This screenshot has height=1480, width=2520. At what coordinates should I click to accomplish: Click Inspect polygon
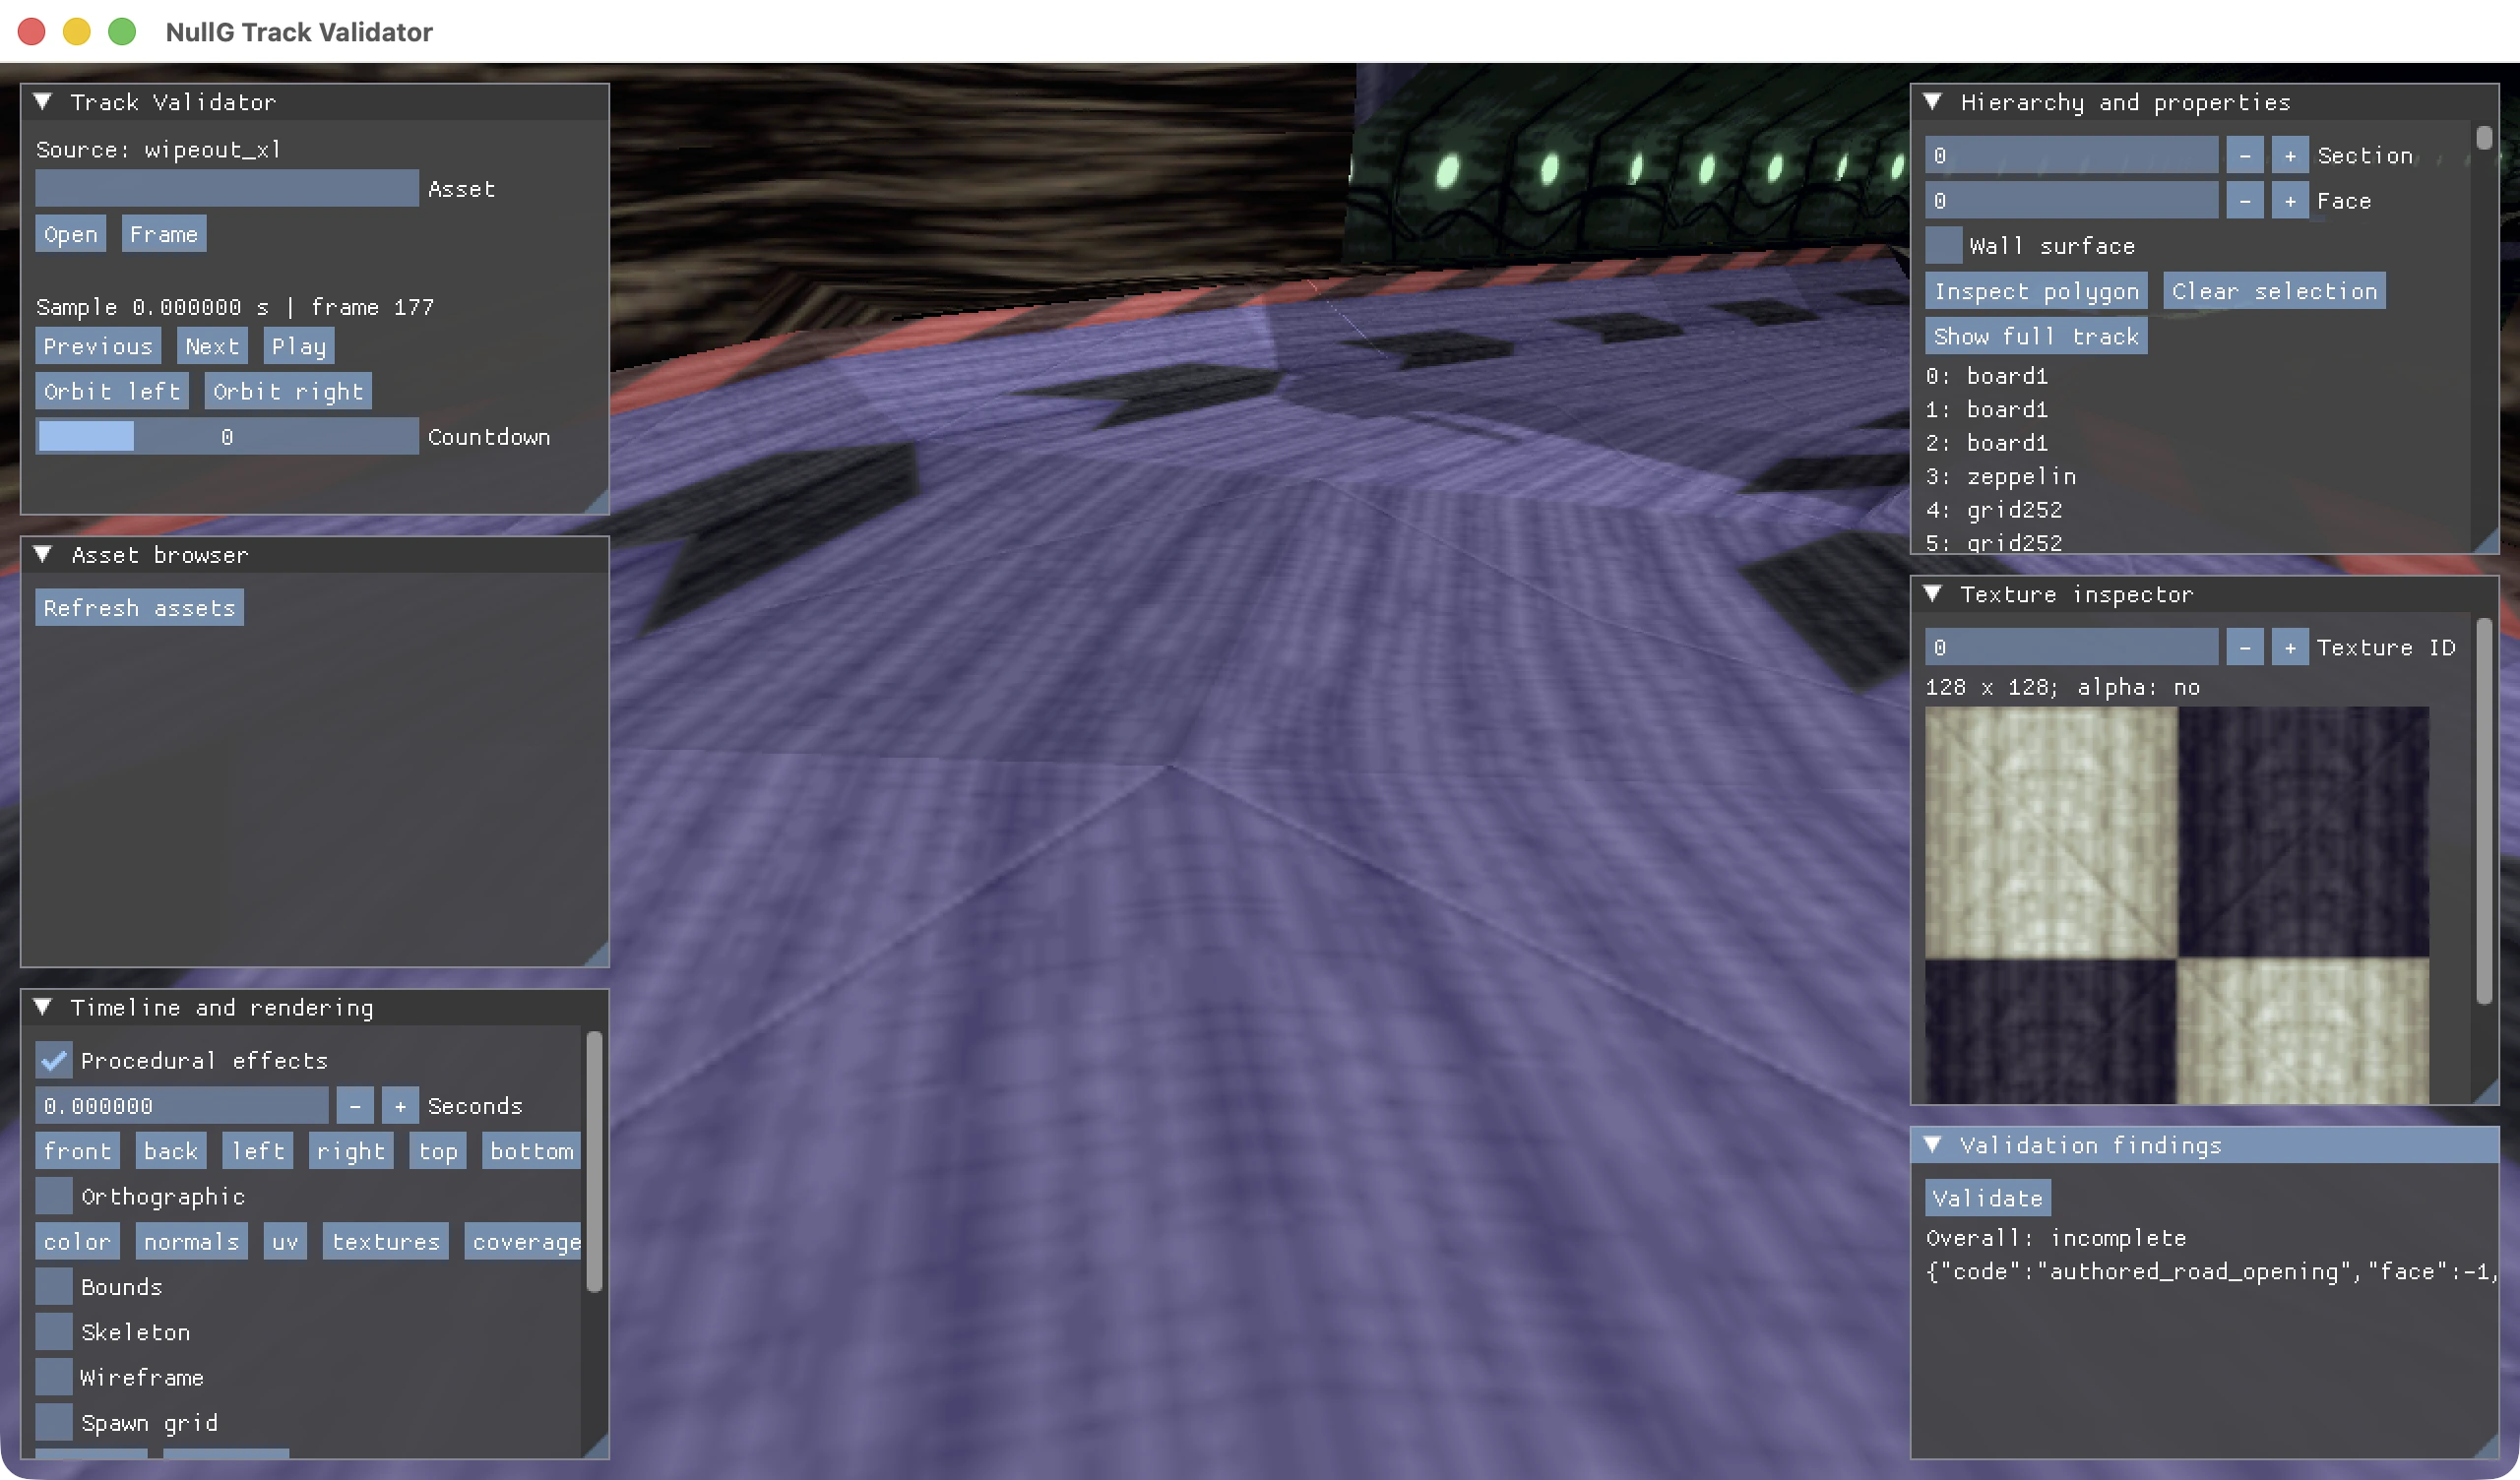[2036, 291]
